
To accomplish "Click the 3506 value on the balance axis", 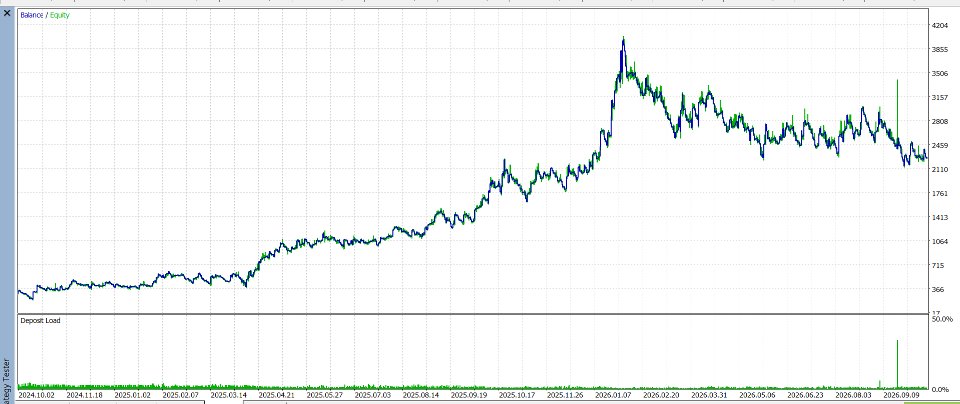I will (939, 73).
